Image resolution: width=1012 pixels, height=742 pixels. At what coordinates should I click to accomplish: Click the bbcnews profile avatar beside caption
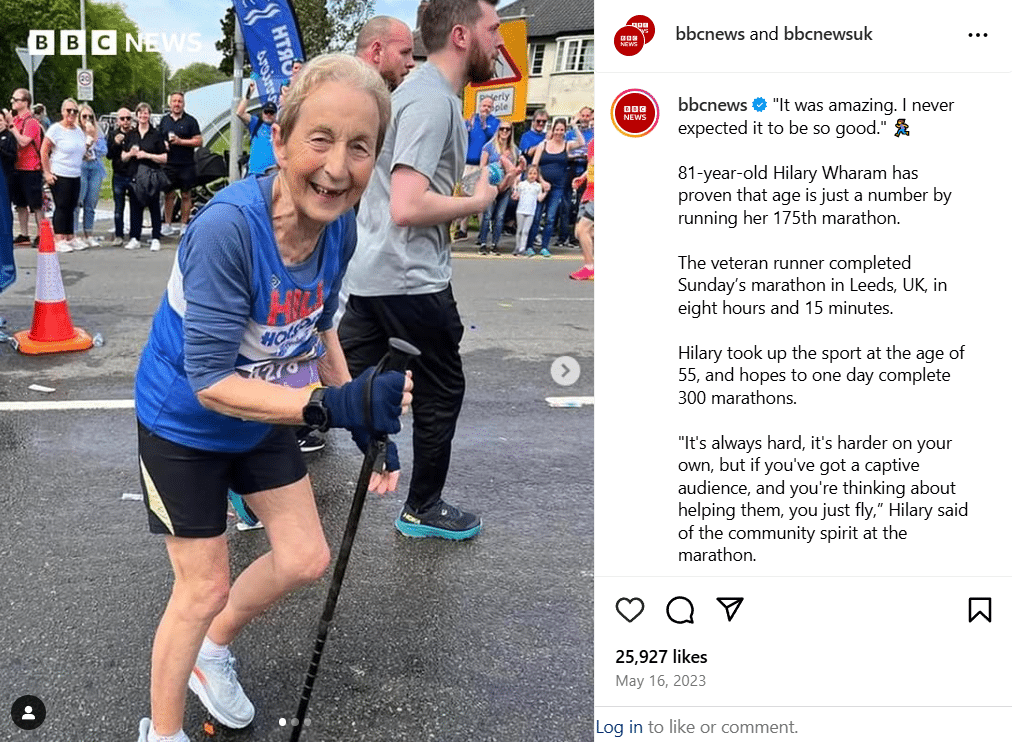point(634,114)
